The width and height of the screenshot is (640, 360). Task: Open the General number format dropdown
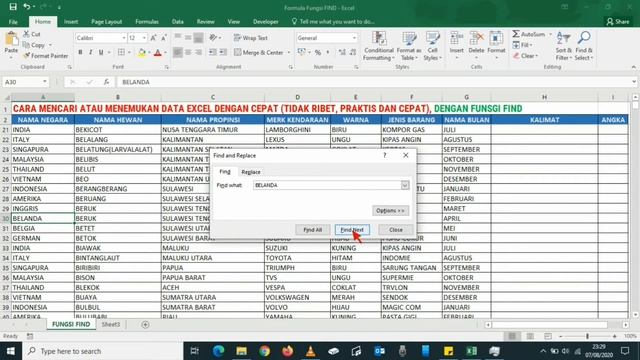pyautogui.click(x=354, y=38)
